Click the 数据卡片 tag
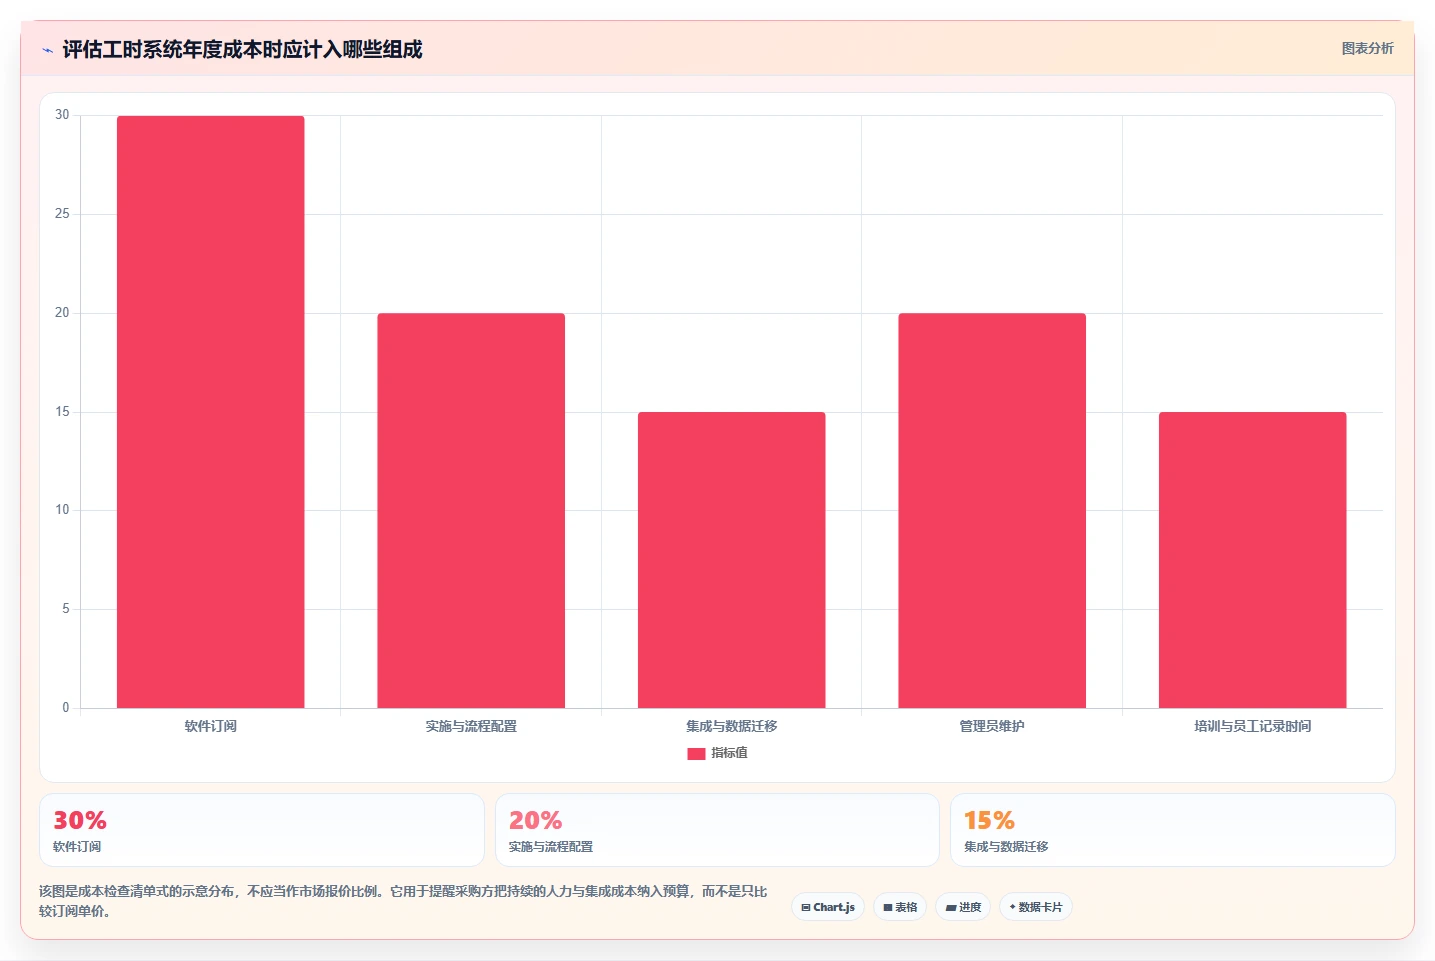The image size is (1435, 961). [1036, 907]
